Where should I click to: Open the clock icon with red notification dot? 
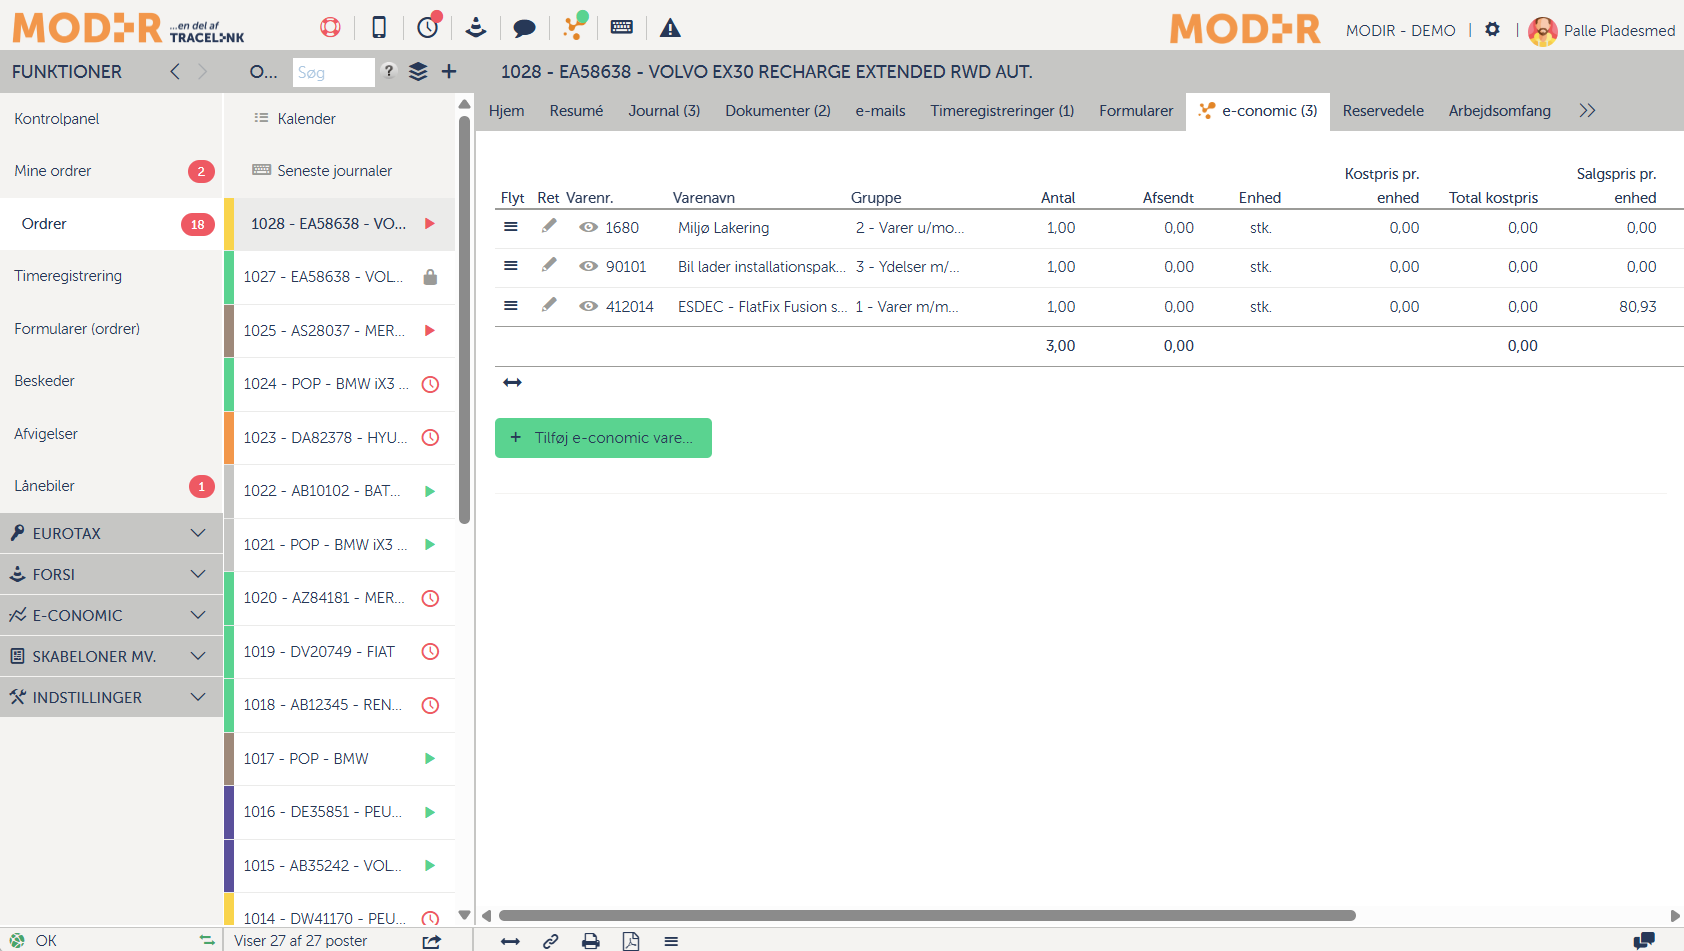click(428, 27)
